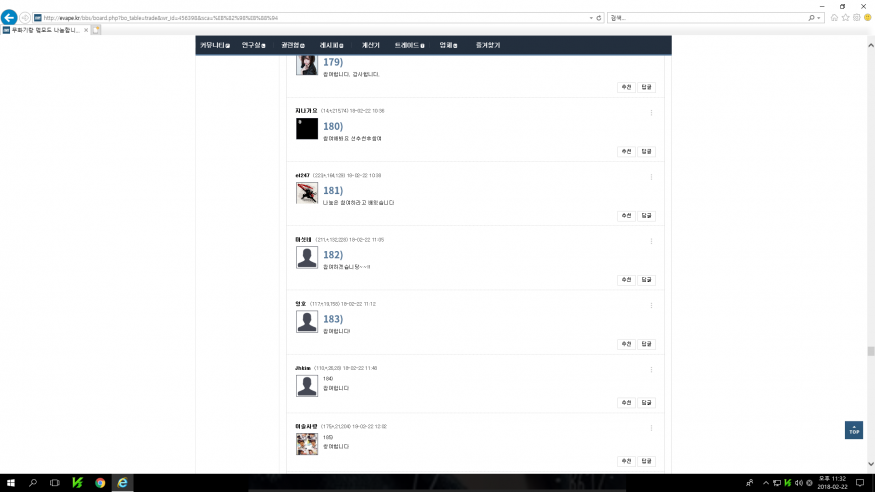Open the three-dot options for comment 182
The image size is (875, 492).
[651, 242]
